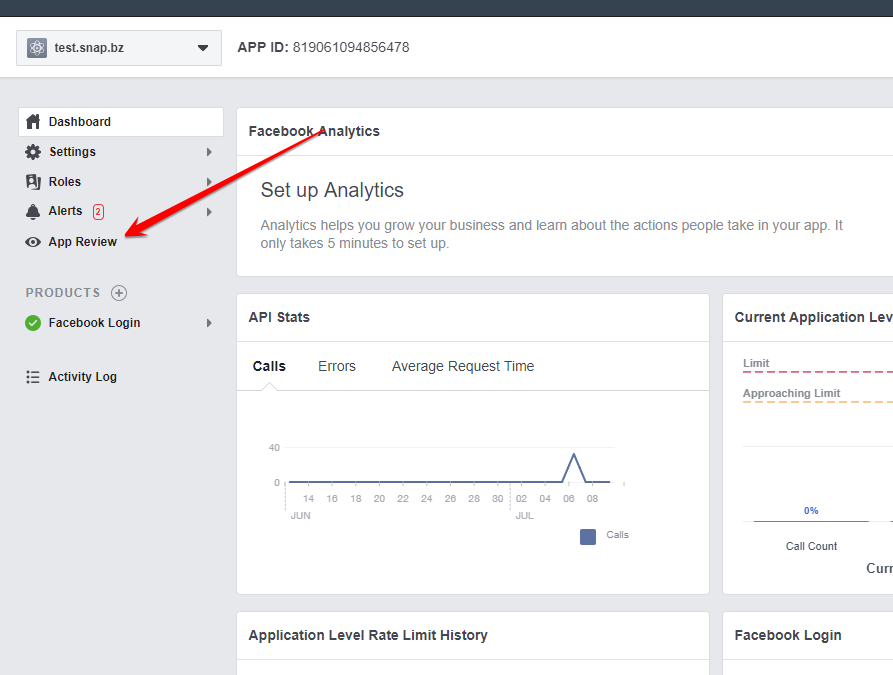Click the Dashboard house icon
893x675 pixels.
click(34, 121)
